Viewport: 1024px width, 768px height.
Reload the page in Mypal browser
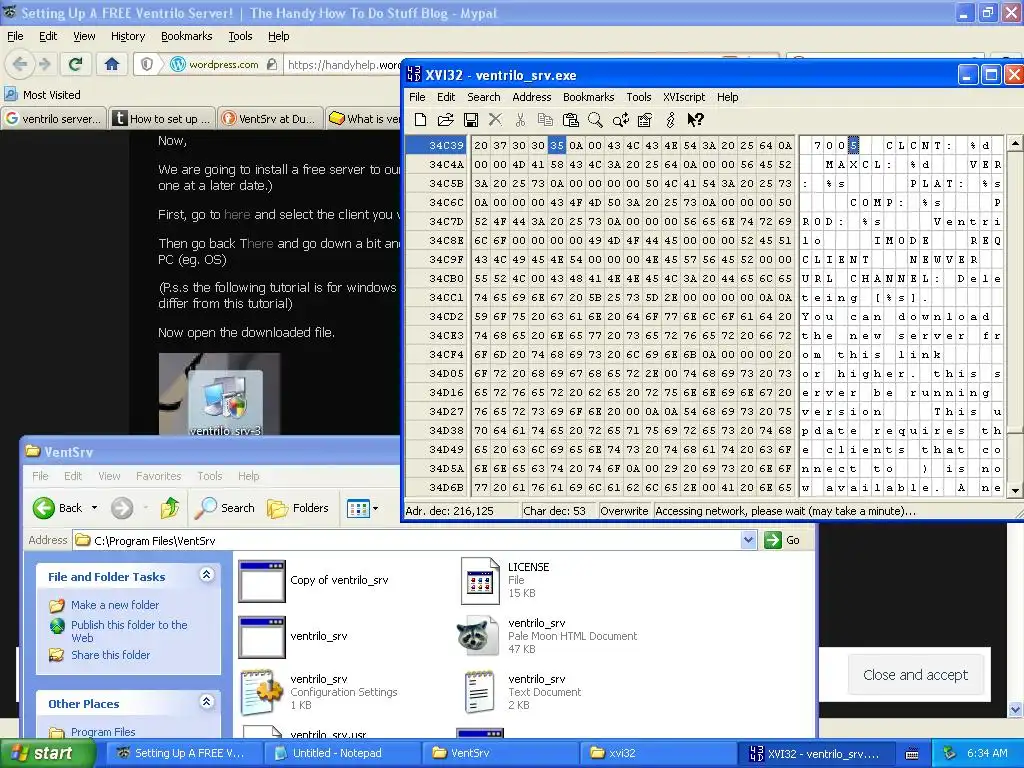[x=76, y=64]
